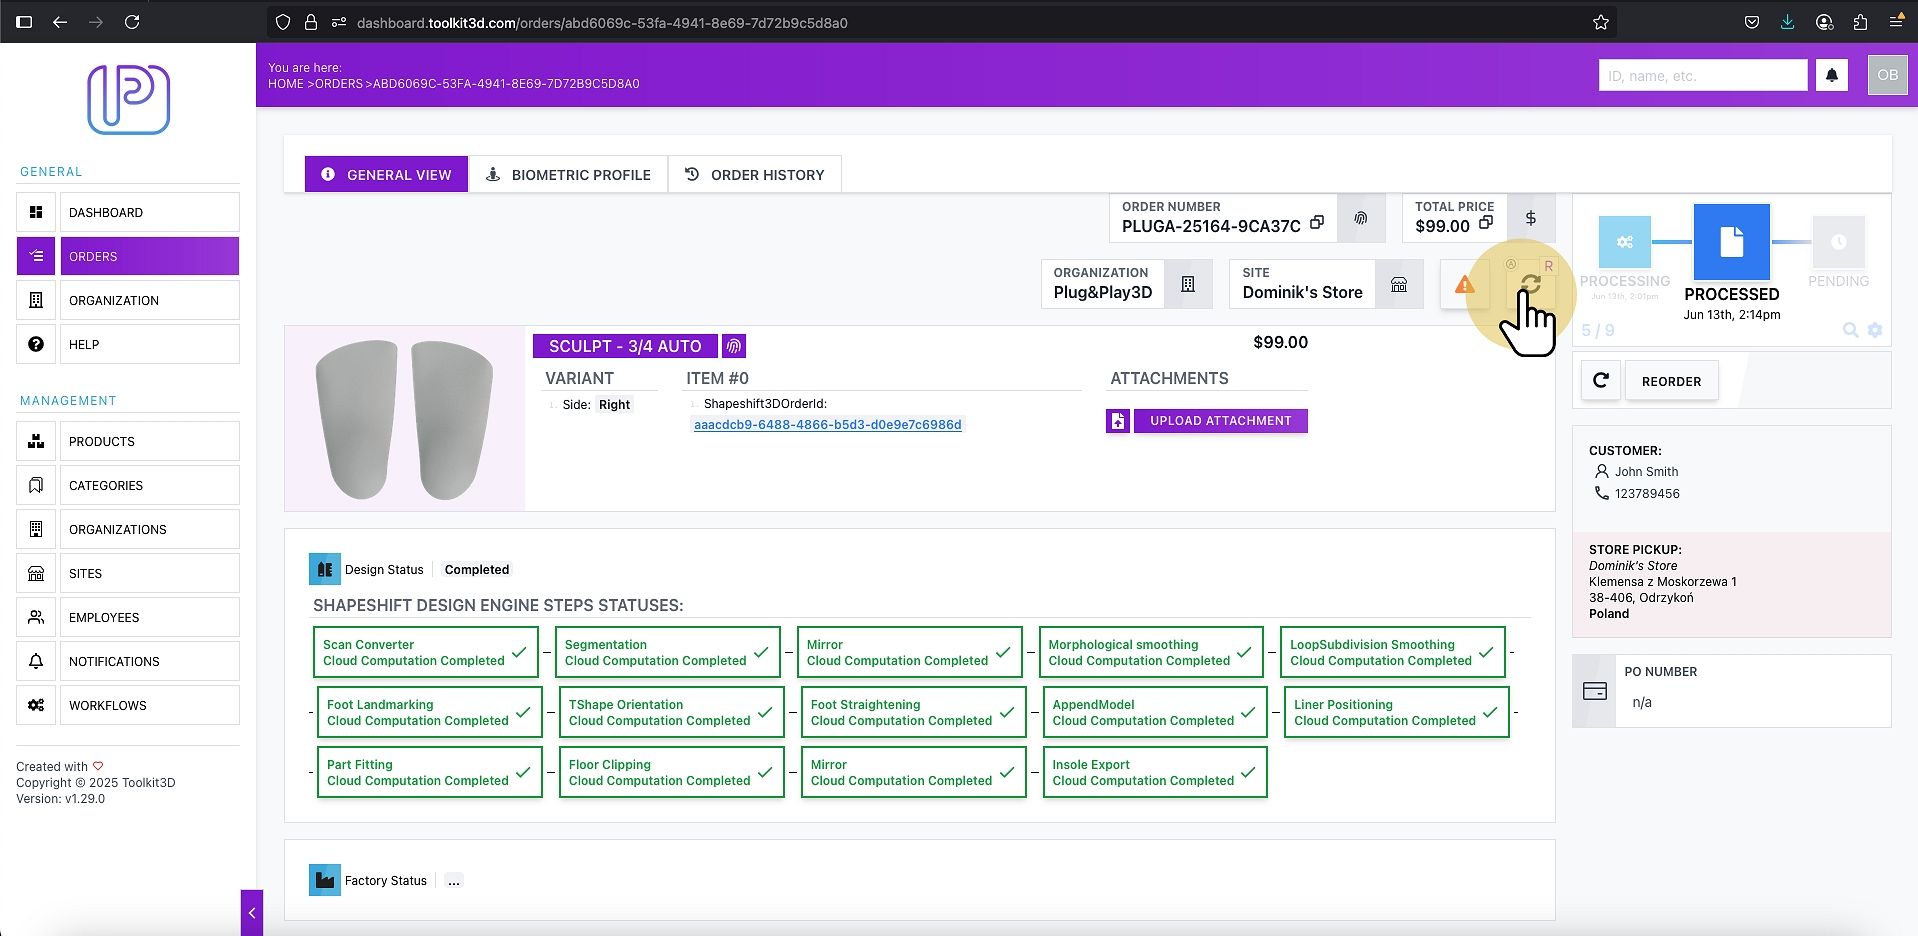
Task: Open the organization building icon for Plug&Play3D
Action: [1188, 284]
